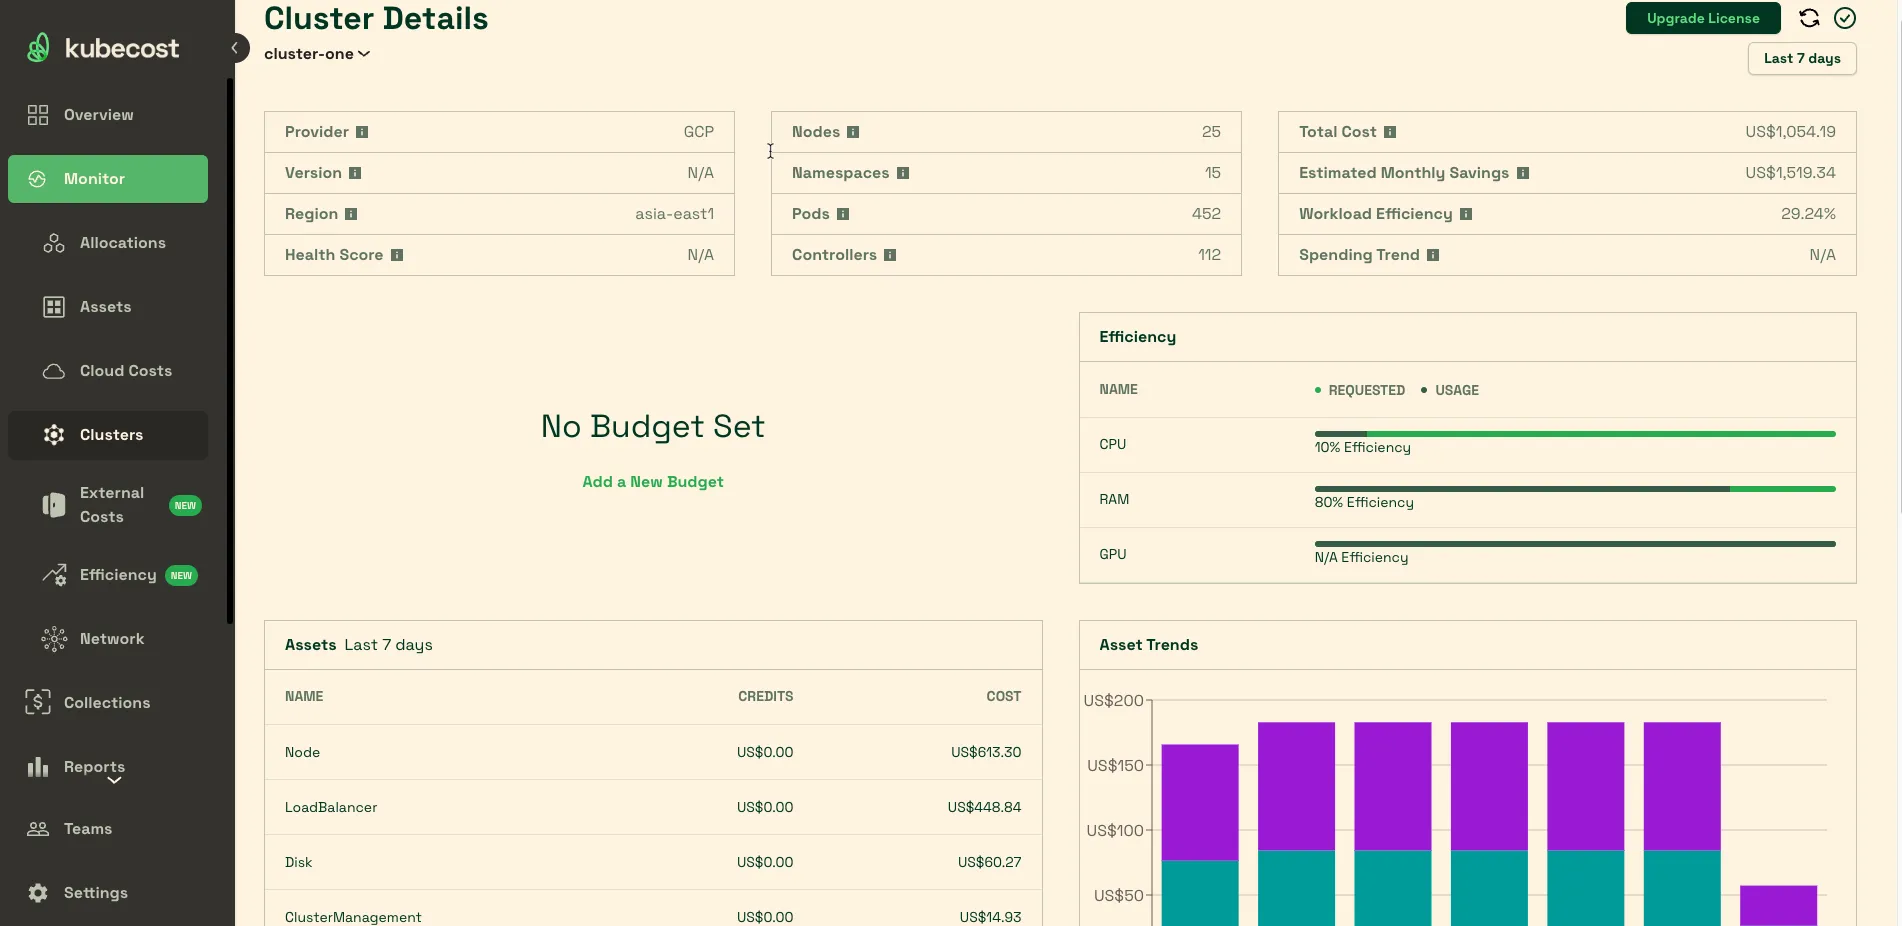Viewport: 1902px width, 926px height.
Task: Open info icon next to Controllers
Action: 890,255
